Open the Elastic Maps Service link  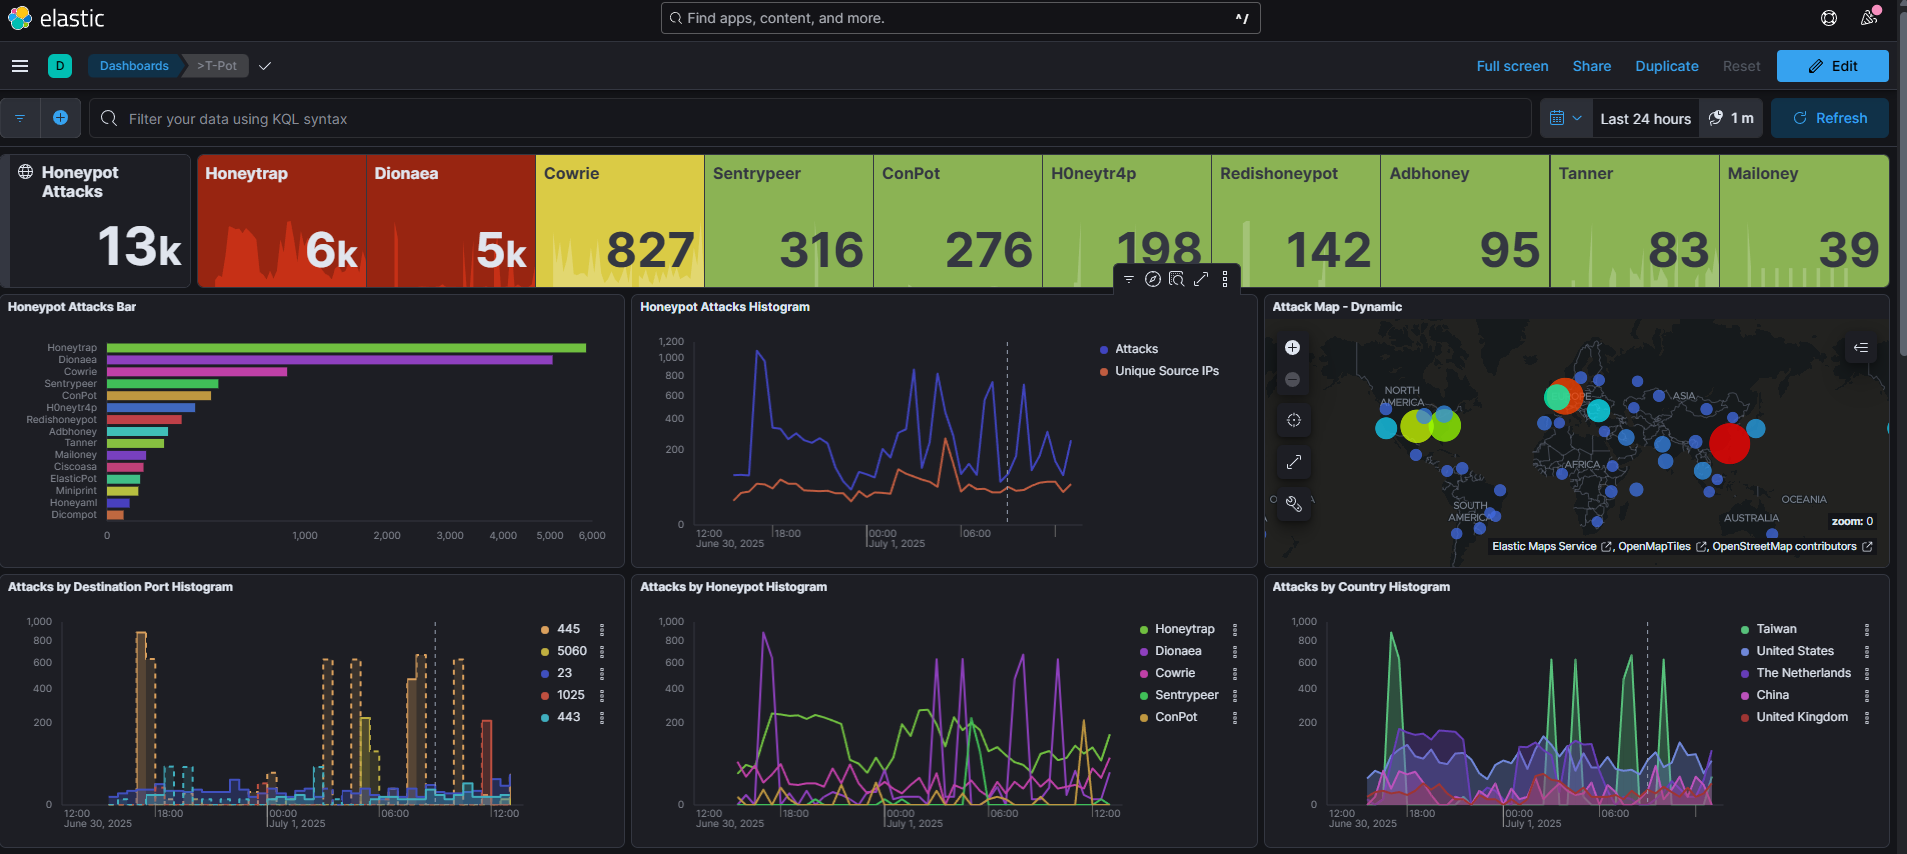(1552, 546)
